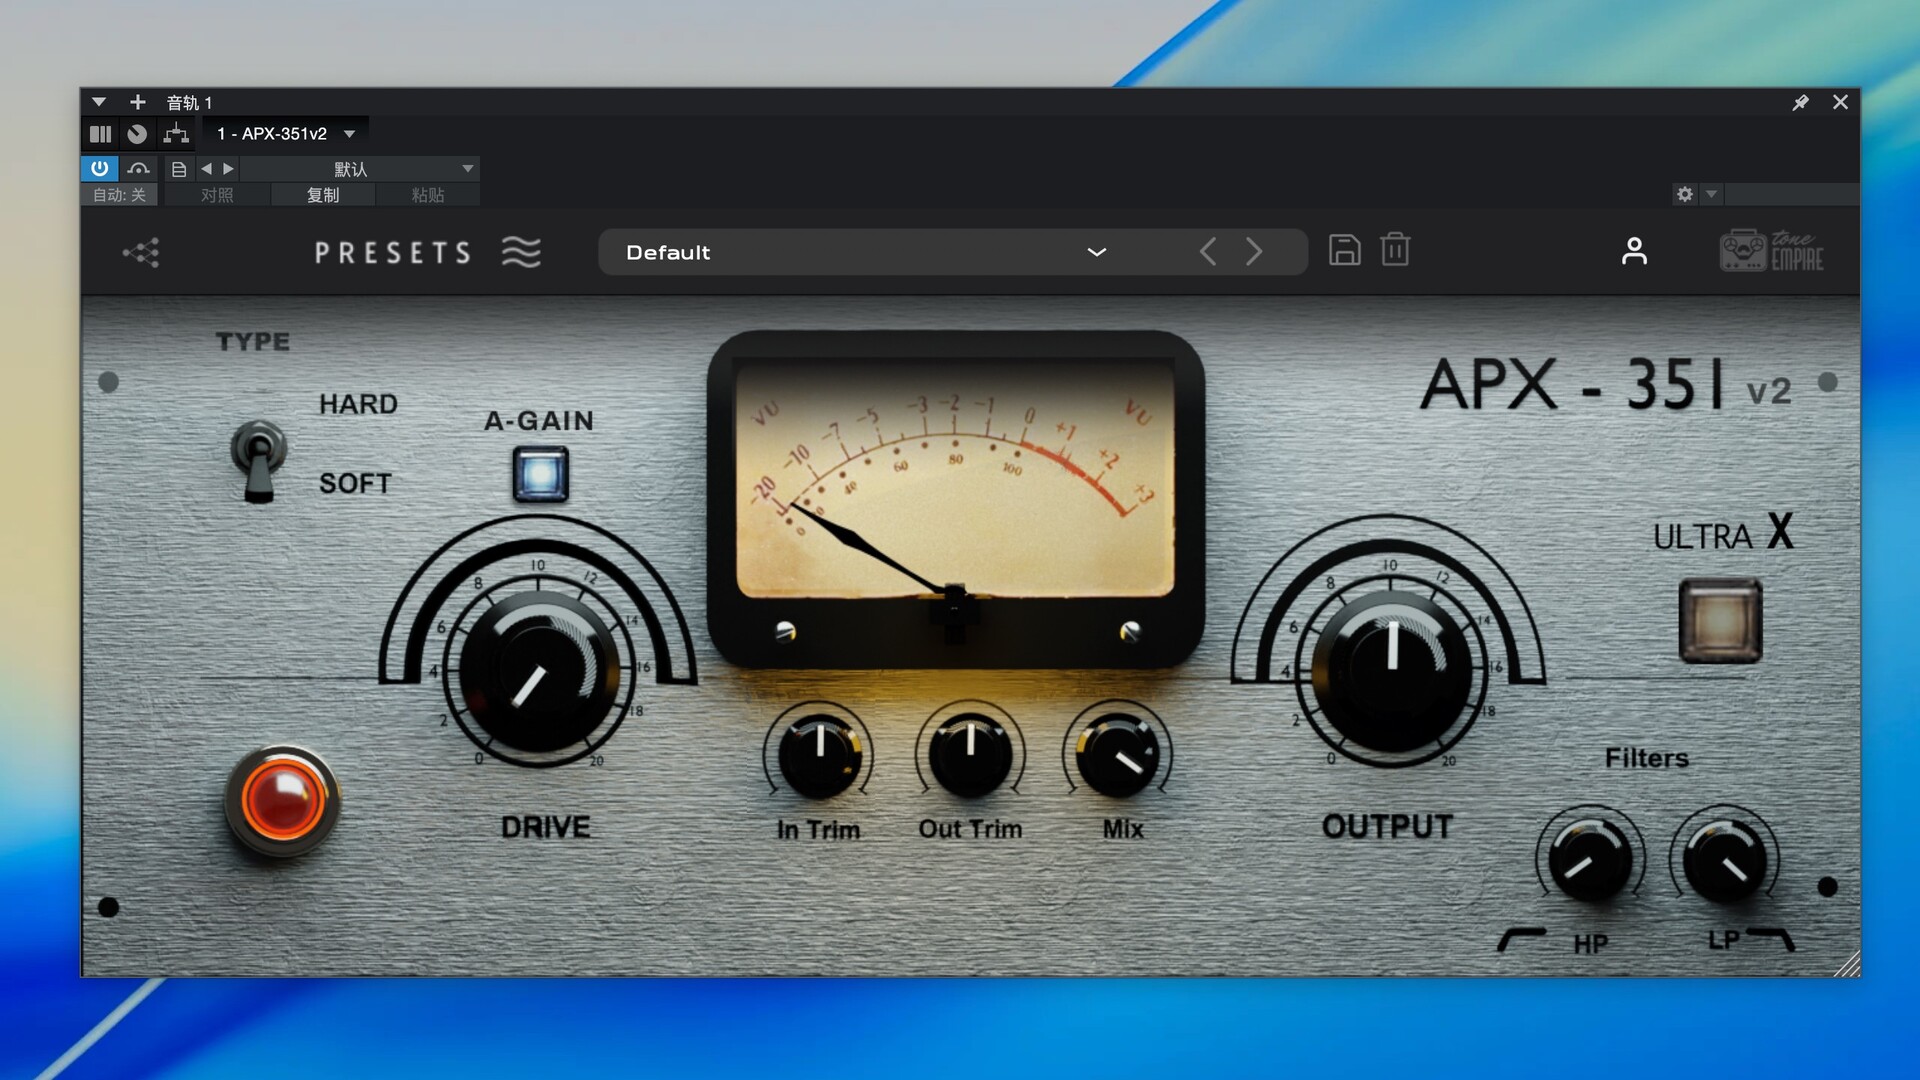
Task: Click the 自动: 关 automation button
Action: (119, 195)
